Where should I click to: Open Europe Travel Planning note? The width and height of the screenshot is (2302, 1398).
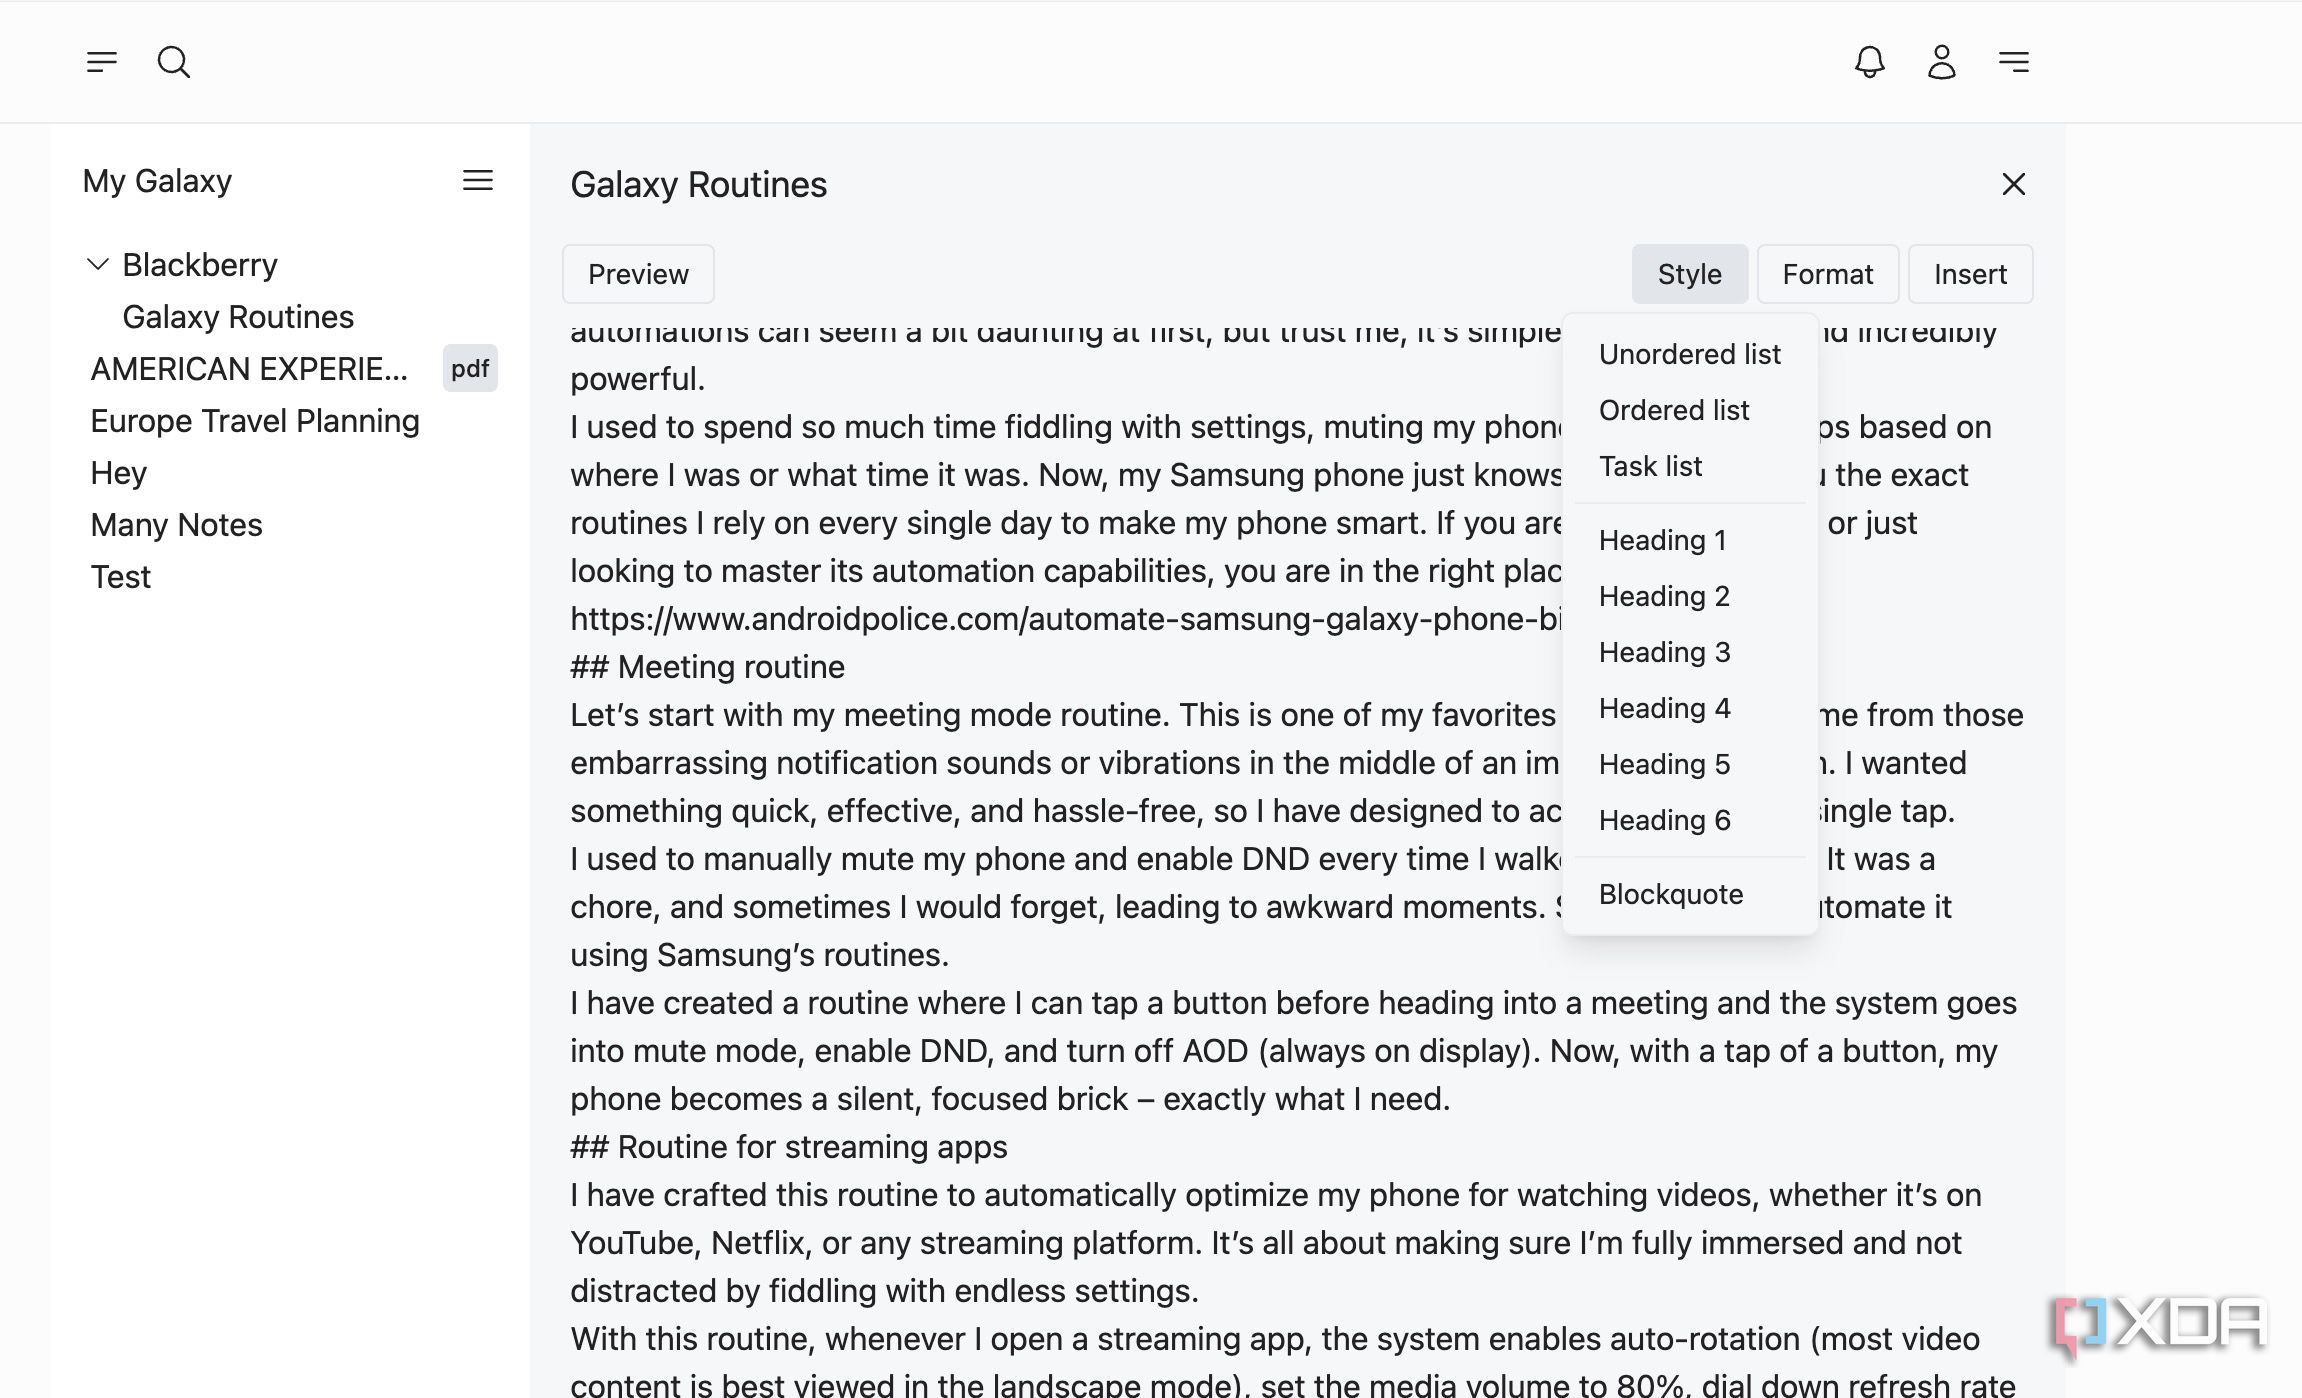pos(255,421)
